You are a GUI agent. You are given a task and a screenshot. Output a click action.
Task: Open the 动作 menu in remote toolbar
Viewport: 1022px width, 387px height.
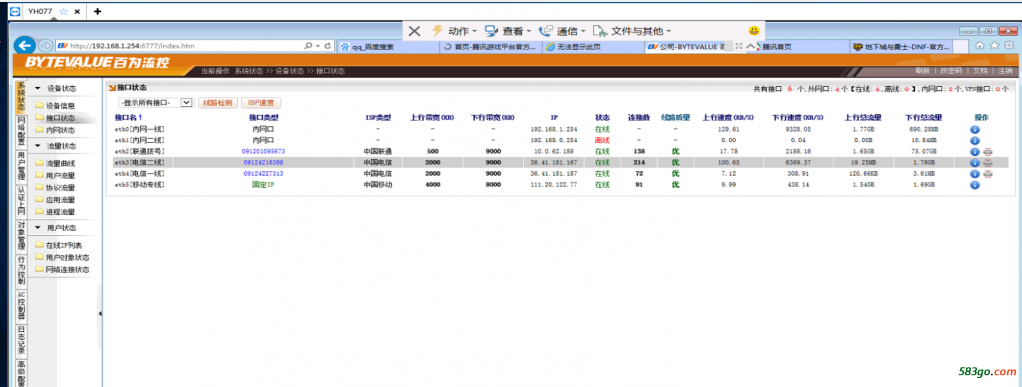click(454, 31)
